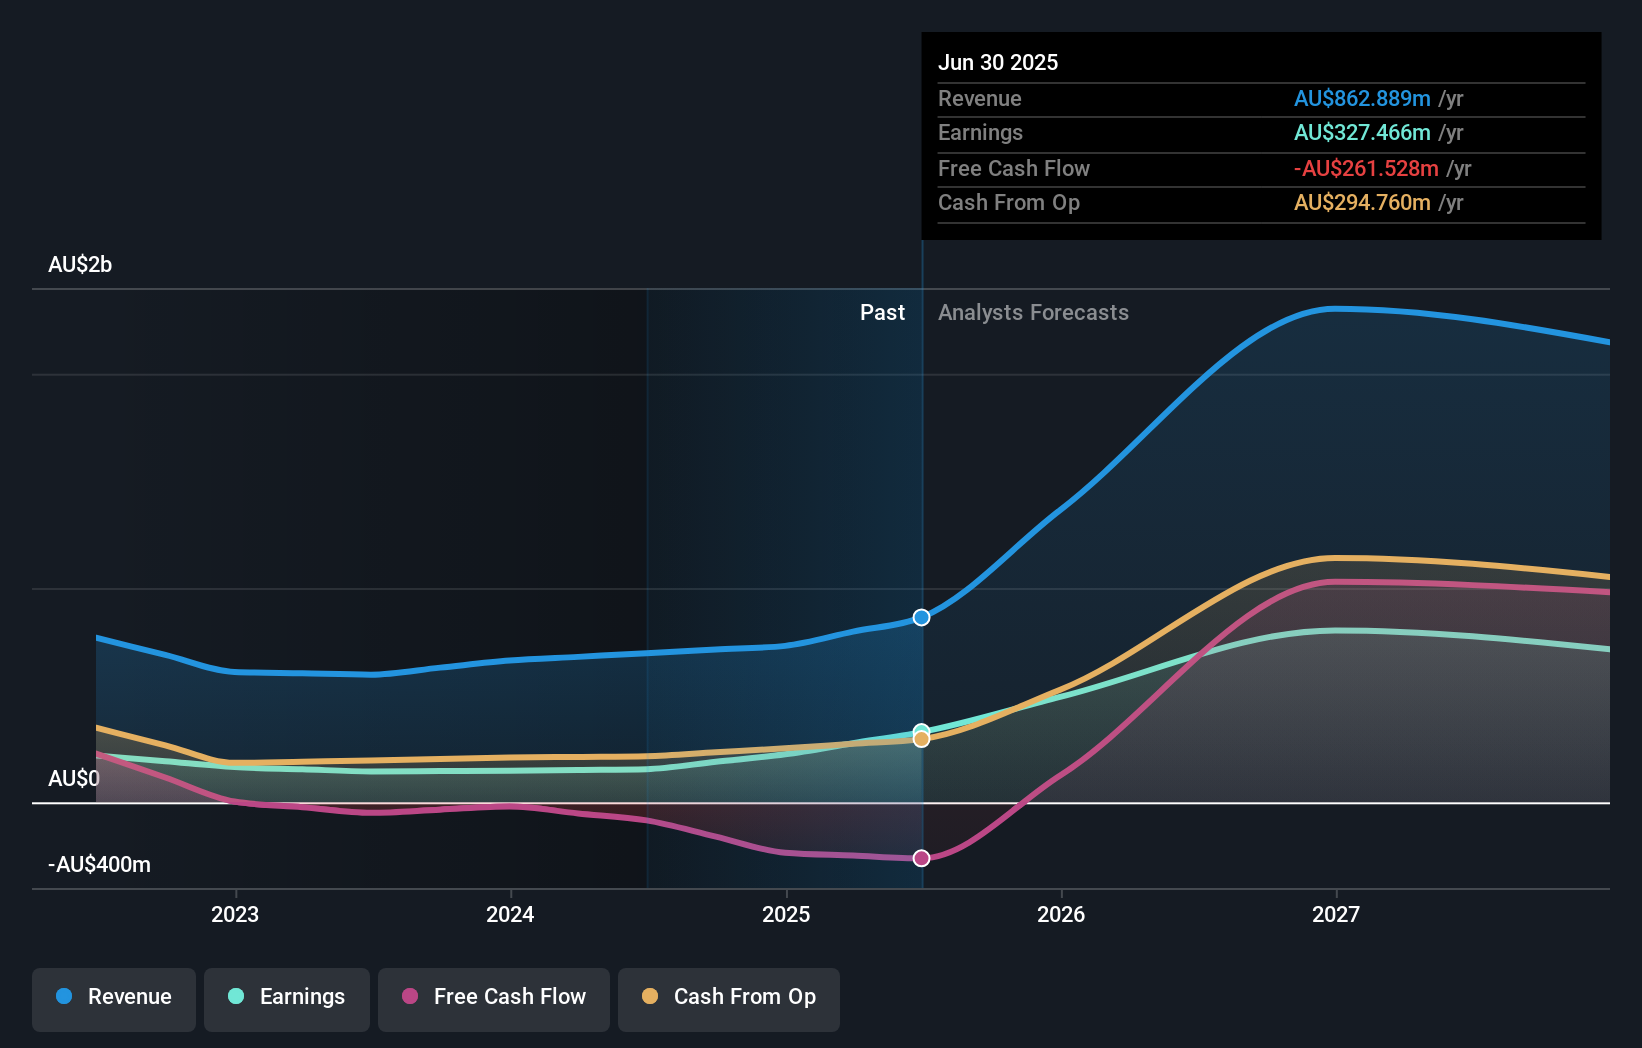The height and width of the screenshot is (1048, 1642).
Task: Click the pink Free Cash Flow legend dot
Action: (x=409, y=997)
